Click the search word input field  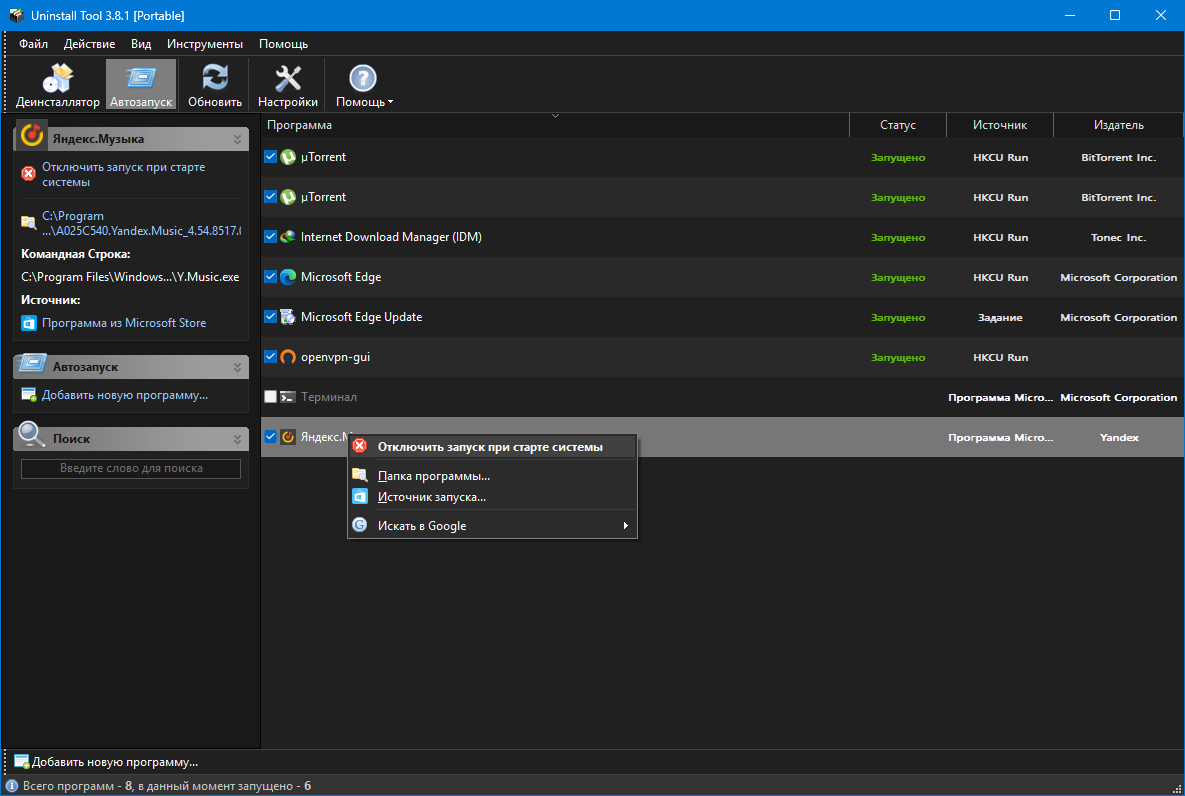[x=131, y=468]
